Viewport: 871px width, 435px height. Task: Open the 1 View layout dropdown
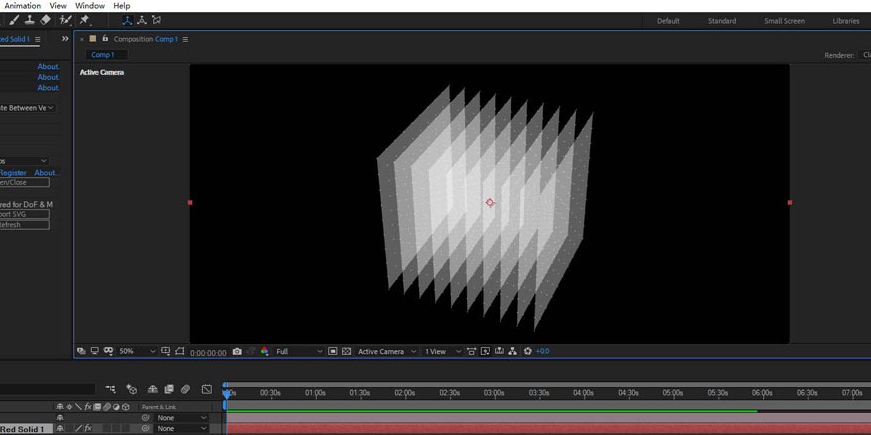pyautogui.click(x=442, y=352)
